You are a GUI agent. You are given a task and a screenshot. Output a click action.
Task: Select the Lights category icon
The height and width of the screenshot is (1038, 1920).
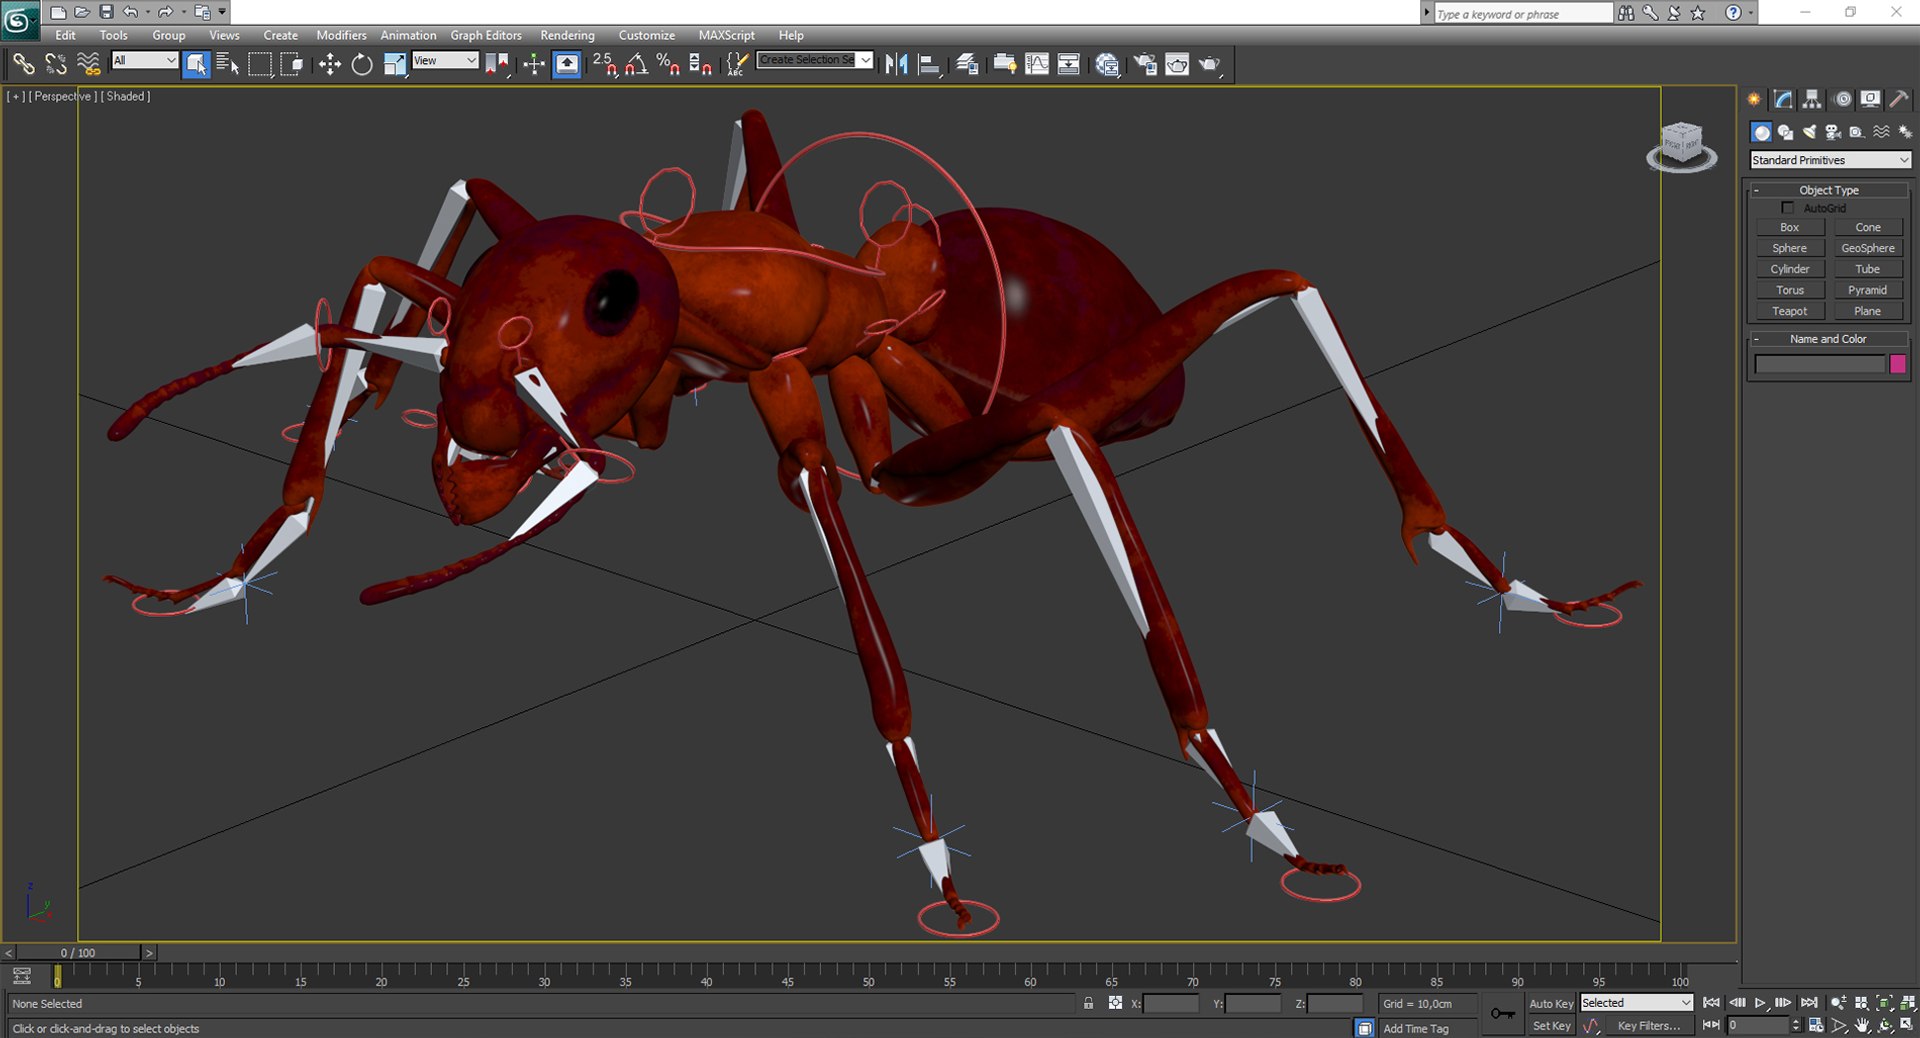(x=1810, y=132)
